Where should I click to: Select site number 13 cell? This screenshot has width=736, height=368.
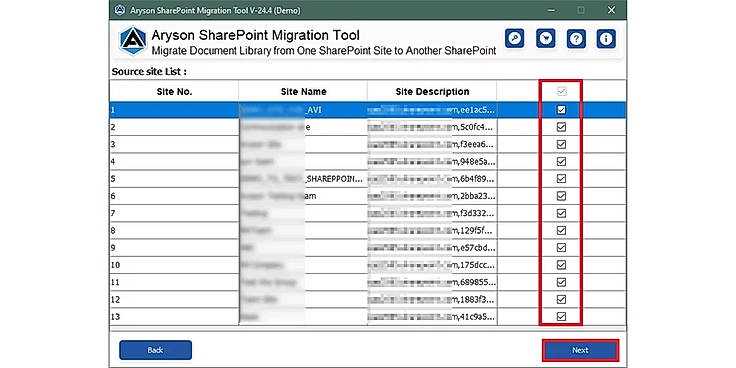[174, 317]
